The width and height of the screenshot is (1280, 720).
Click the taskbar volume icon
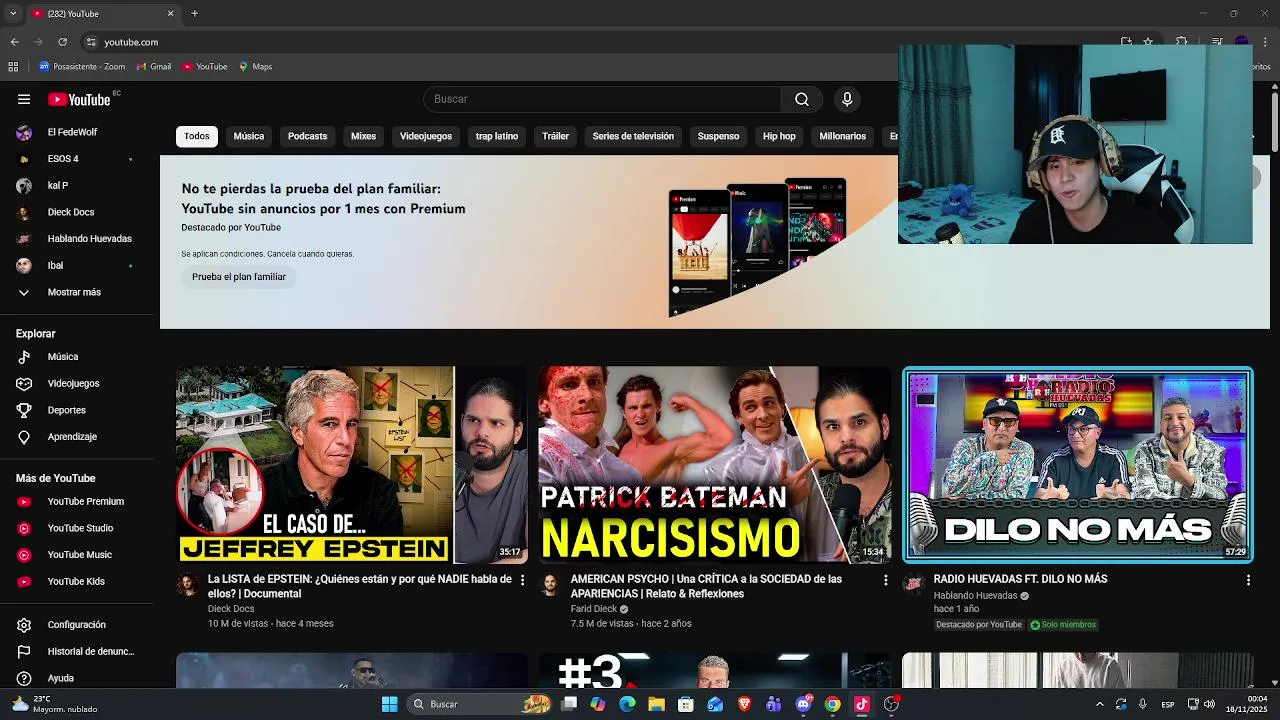tap(1210, 704)
